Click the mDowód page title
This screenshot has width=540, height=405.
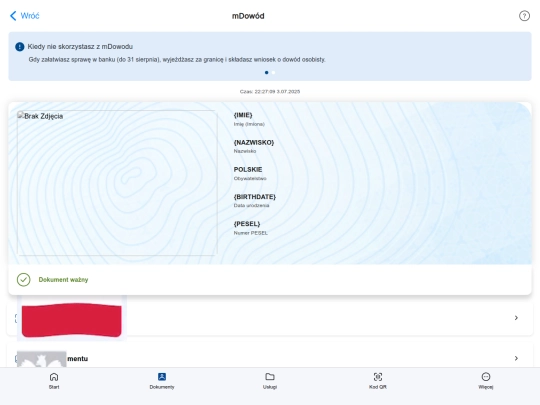pyautogui.click(x=248, y=16)
